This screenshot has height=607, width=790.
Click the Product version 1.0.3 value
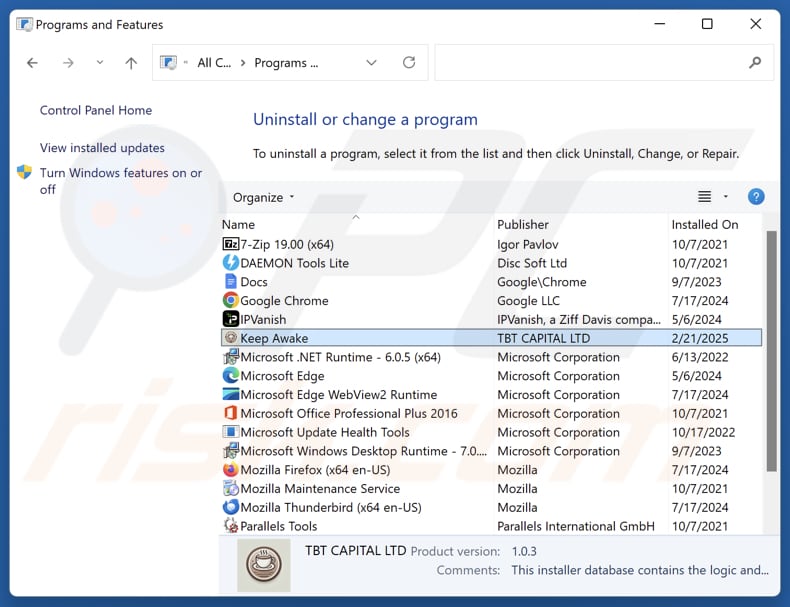pyautogui.click(x=524, y=551)
